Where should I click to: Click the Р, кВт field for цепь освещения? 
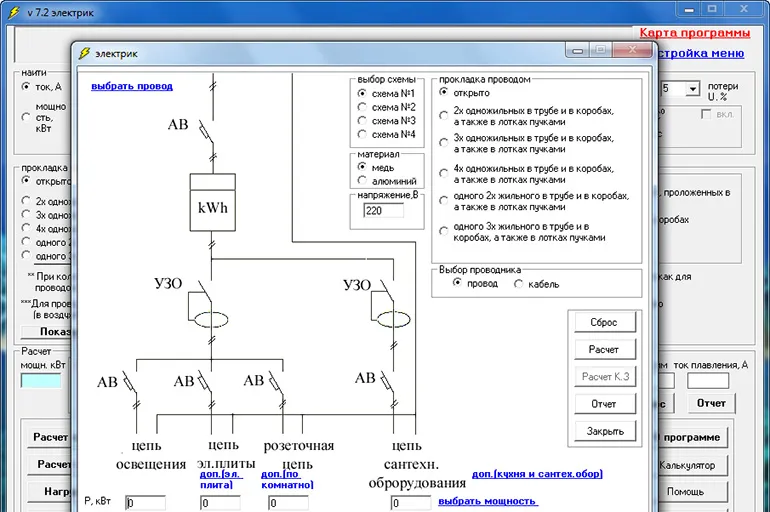pyautogui.click(x=145, y=503)
